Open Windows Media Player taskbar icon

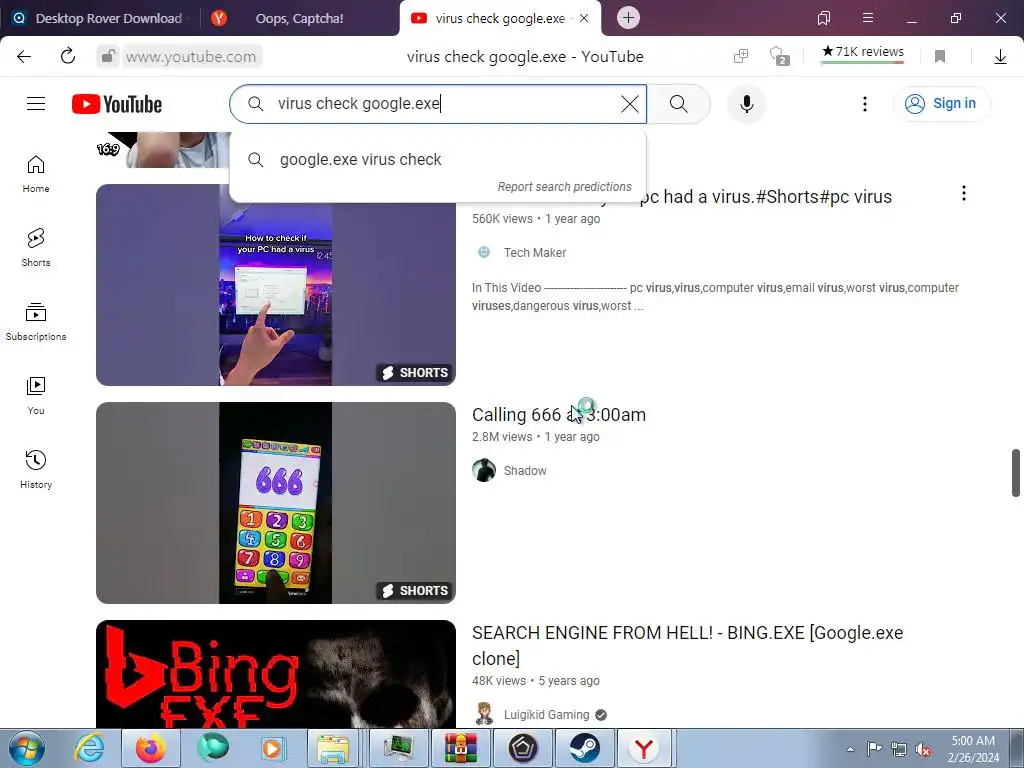tap(272, 748)
